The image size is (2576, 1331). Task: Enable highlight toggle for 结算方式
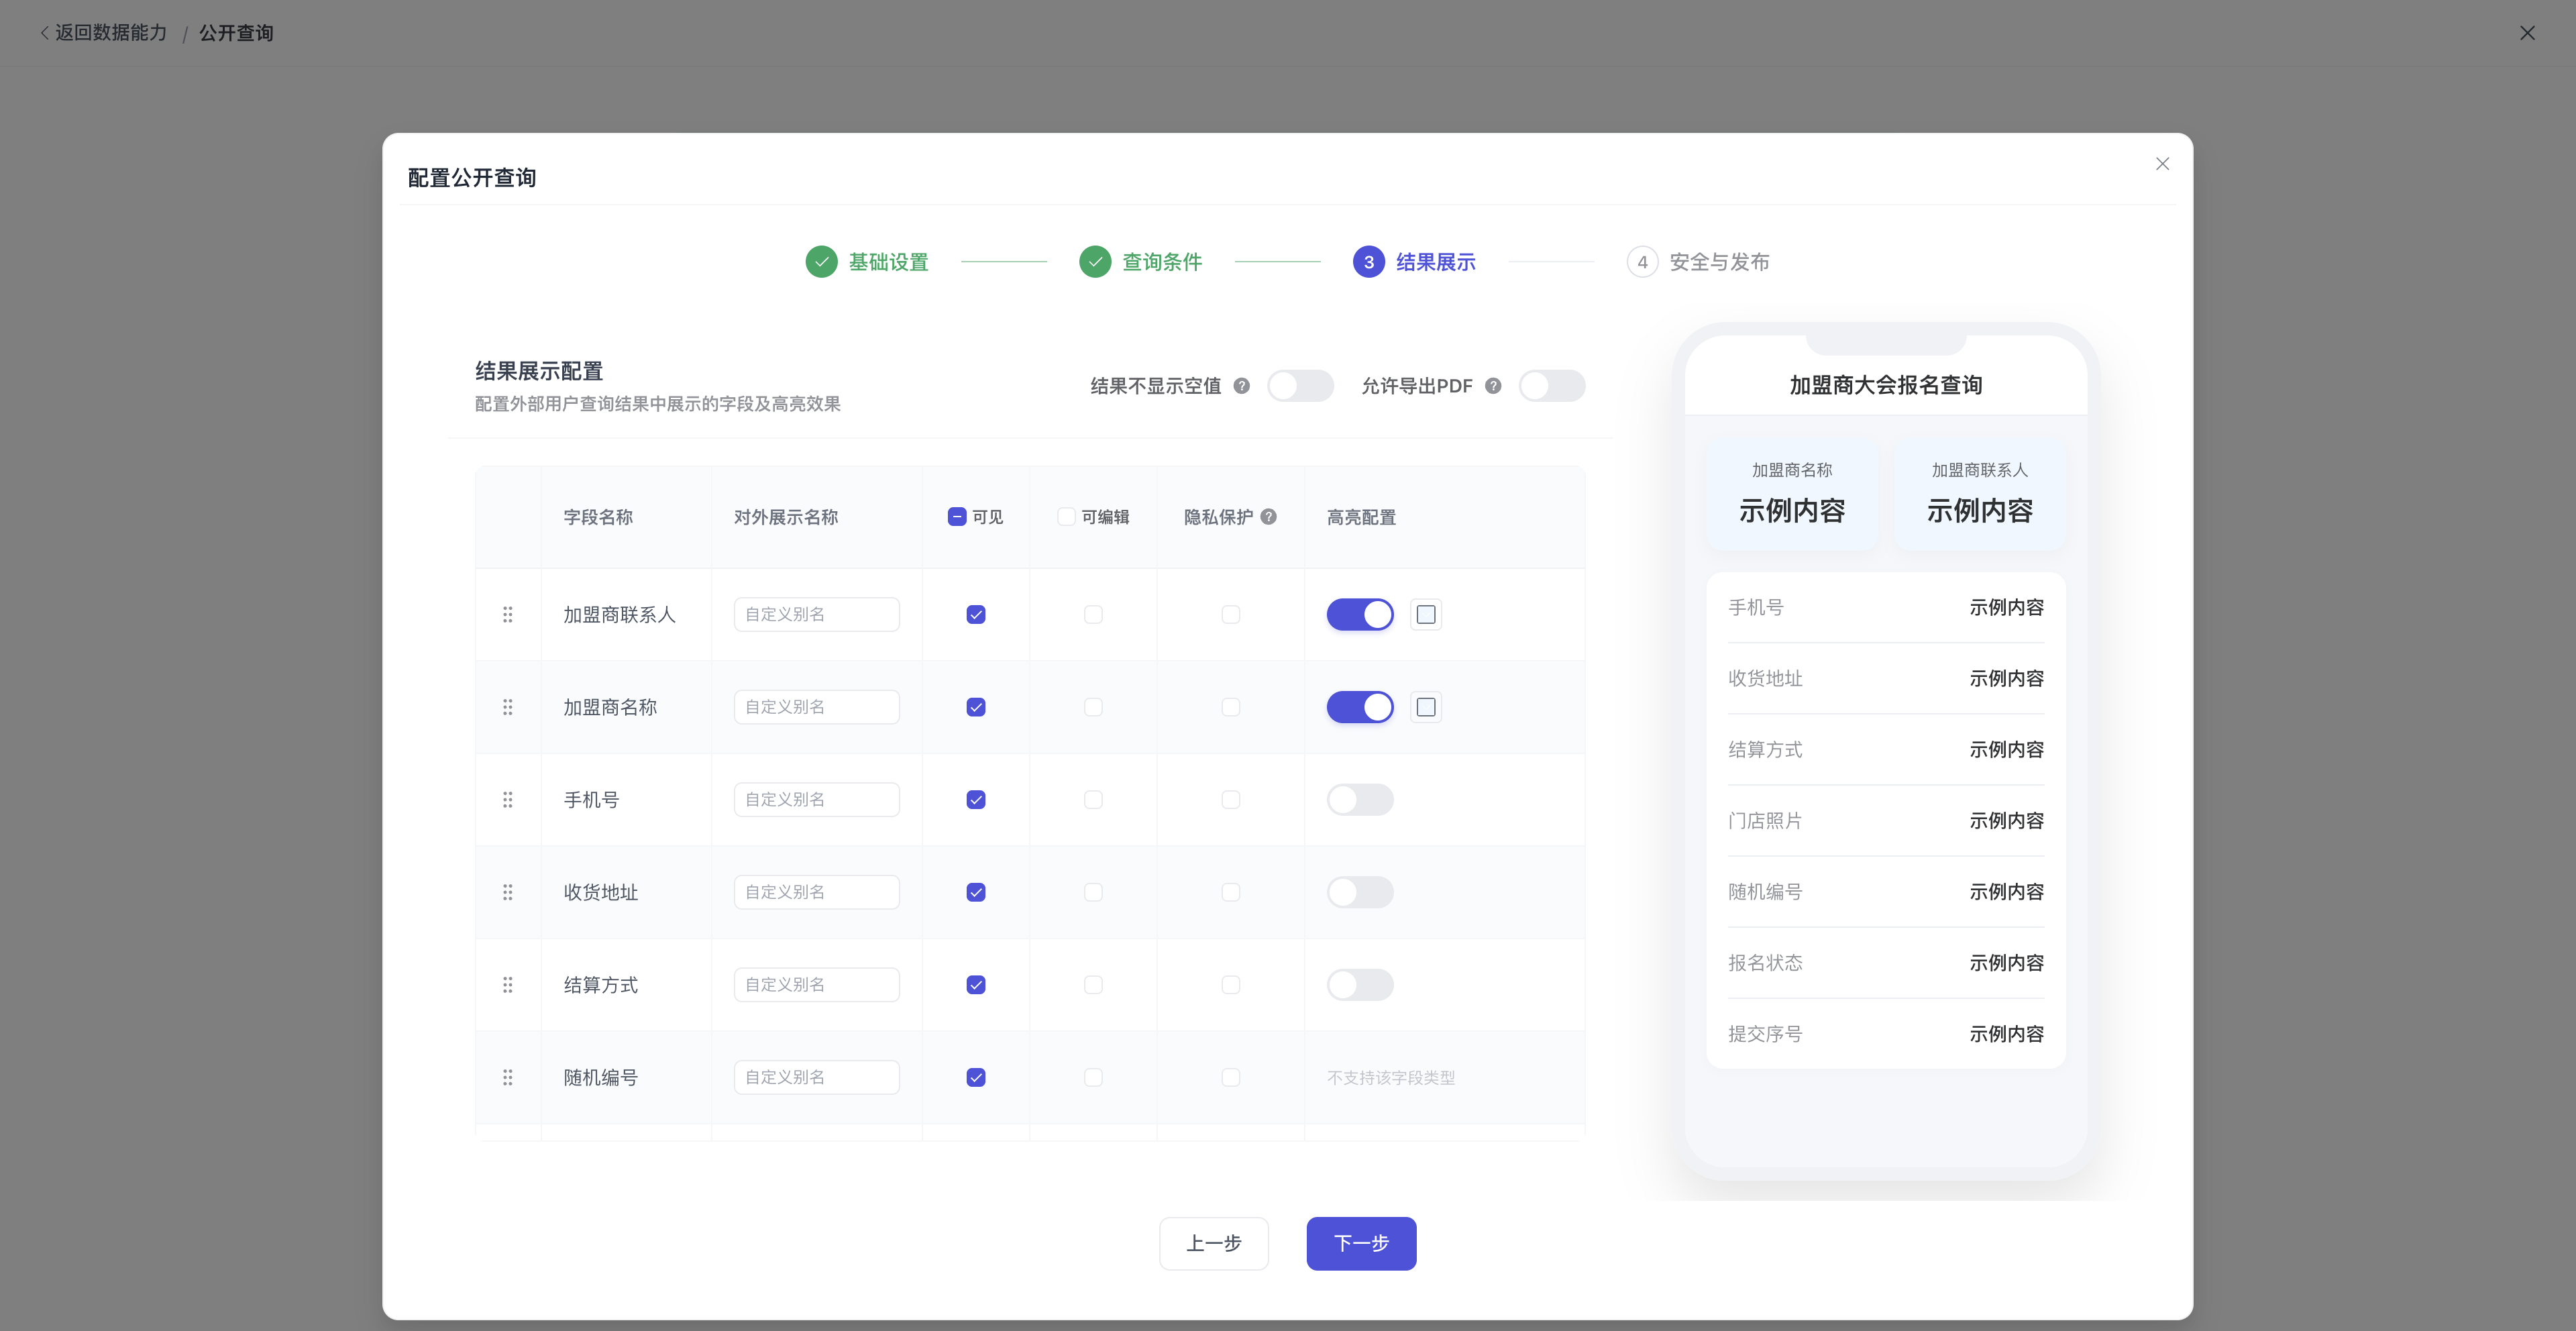click(x=1360, y=985)
